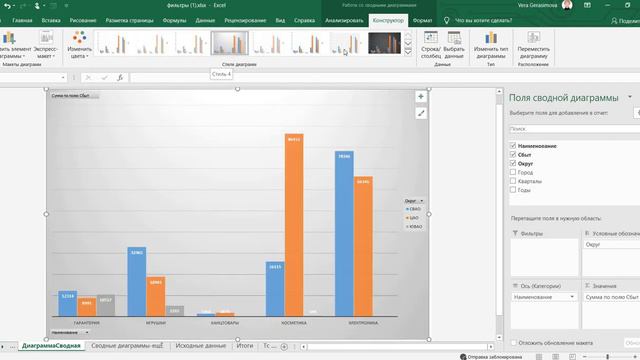Switch to Итоги sheet tab
640x360 pixels.
click(x=245, y=346)
